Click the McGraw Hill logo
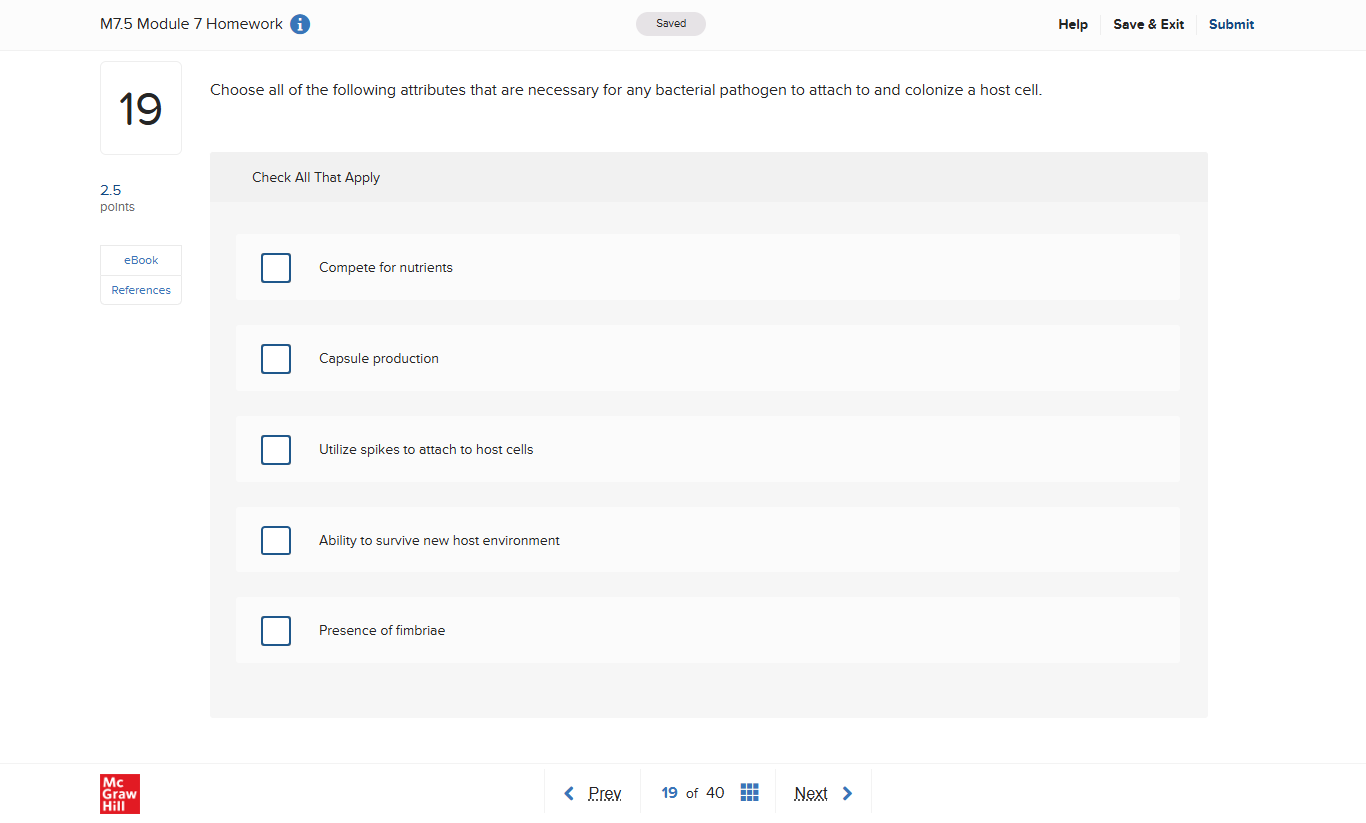 point(119,793)
